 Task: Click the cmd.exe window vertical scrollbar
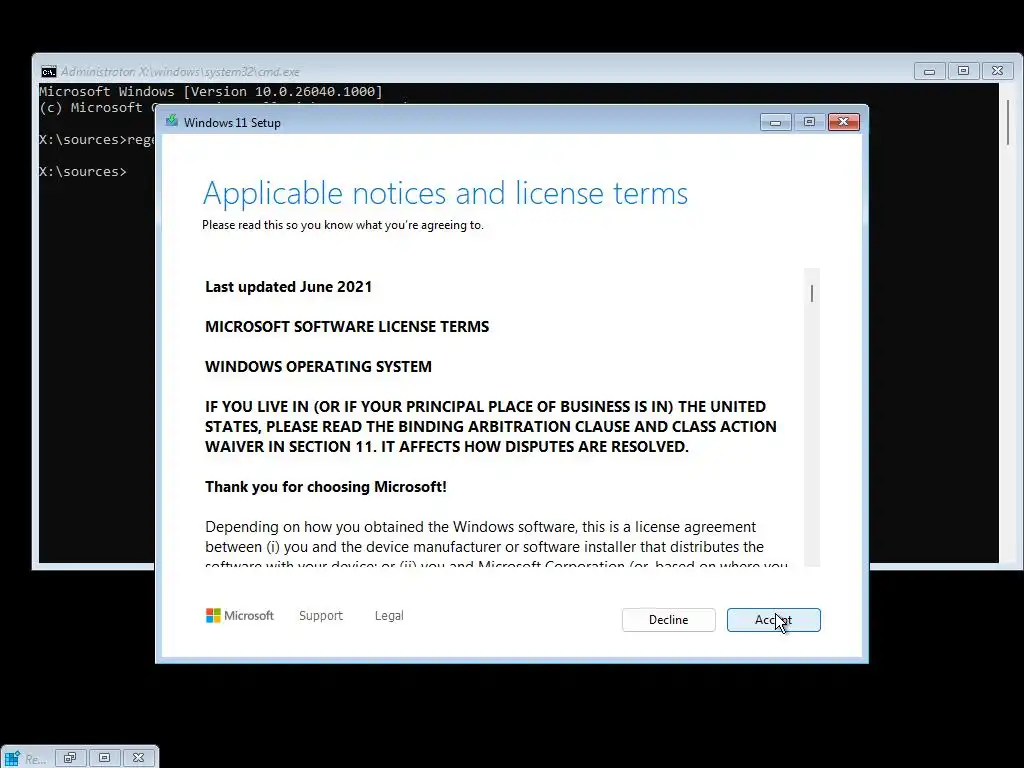pyautogui.click(x=1008, y=321)
